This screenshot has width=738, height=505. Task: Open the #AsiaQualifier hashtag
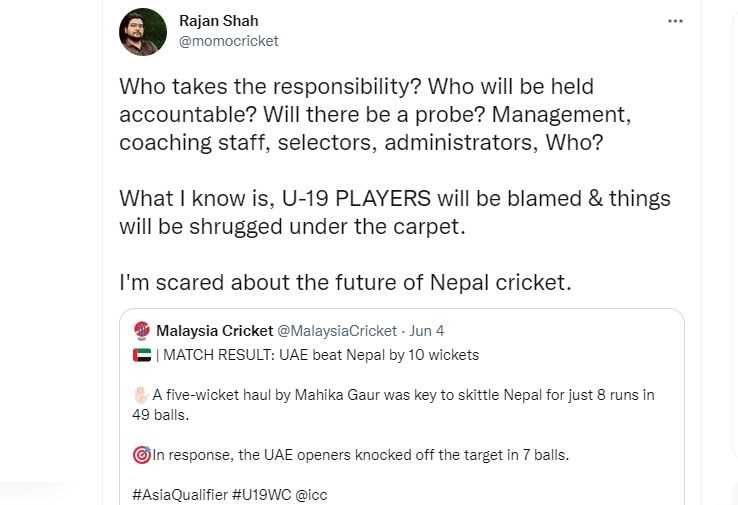180,495
